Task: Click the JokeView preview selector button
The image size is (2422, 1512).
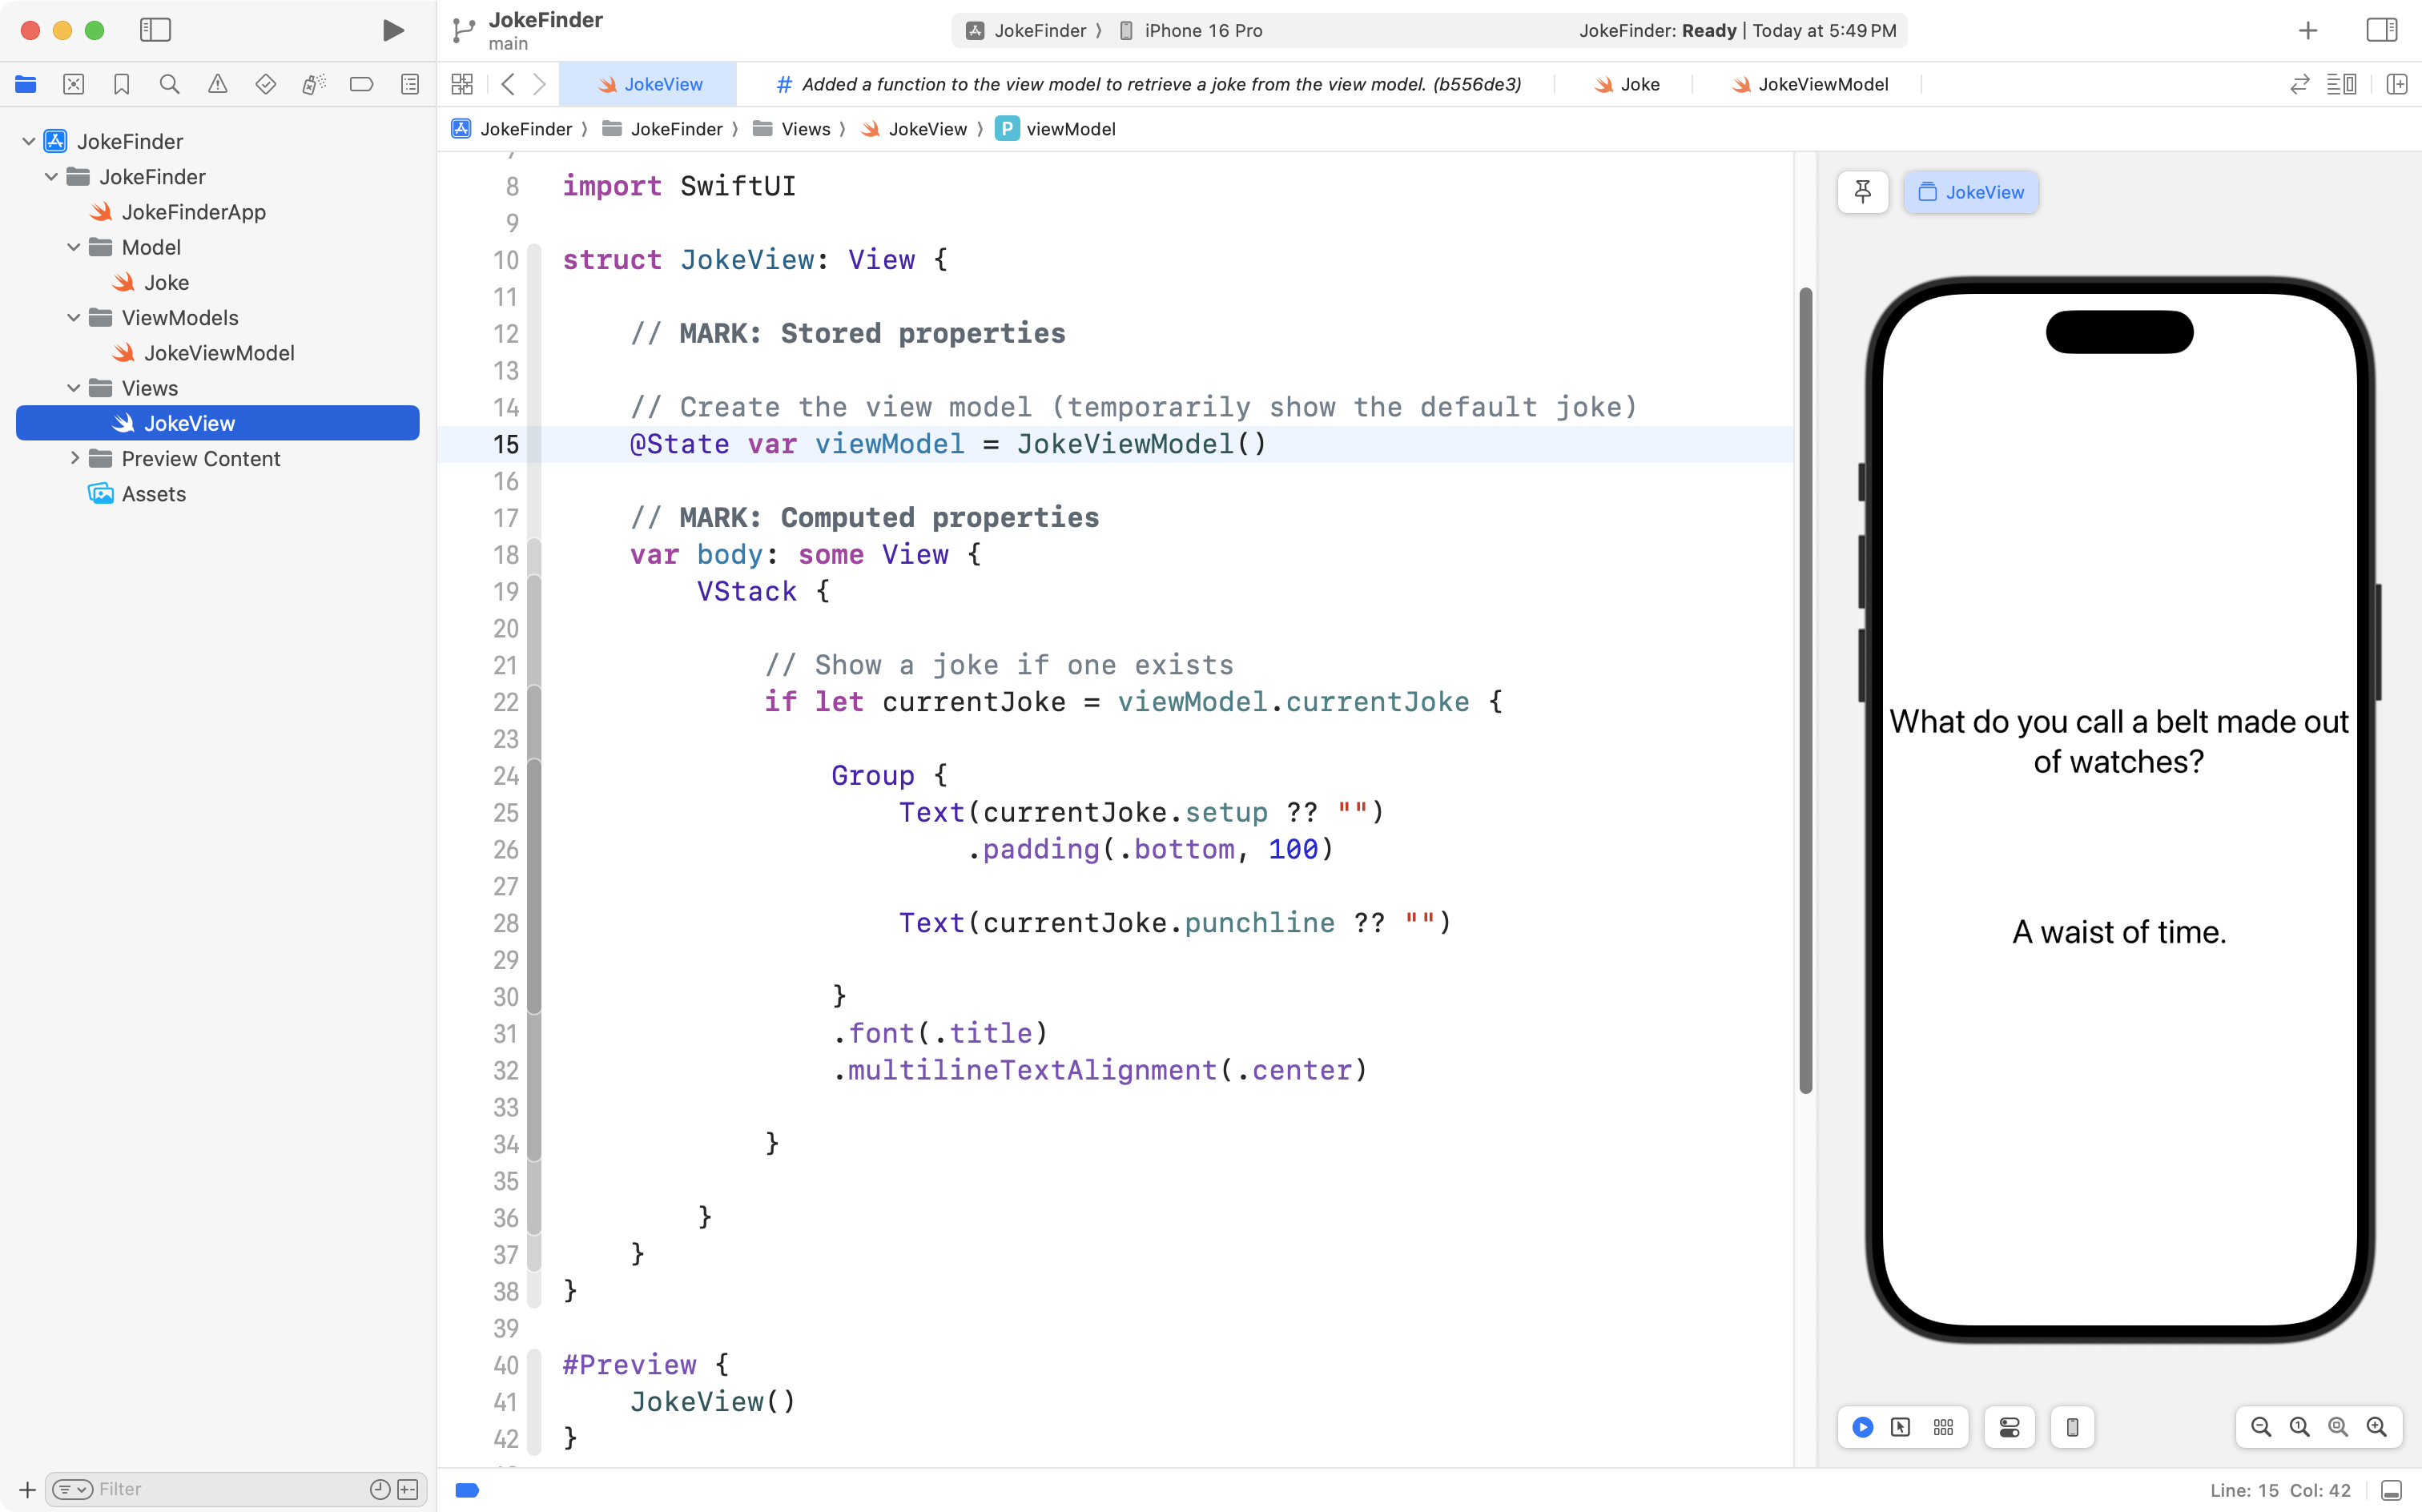Action: 1970,192
